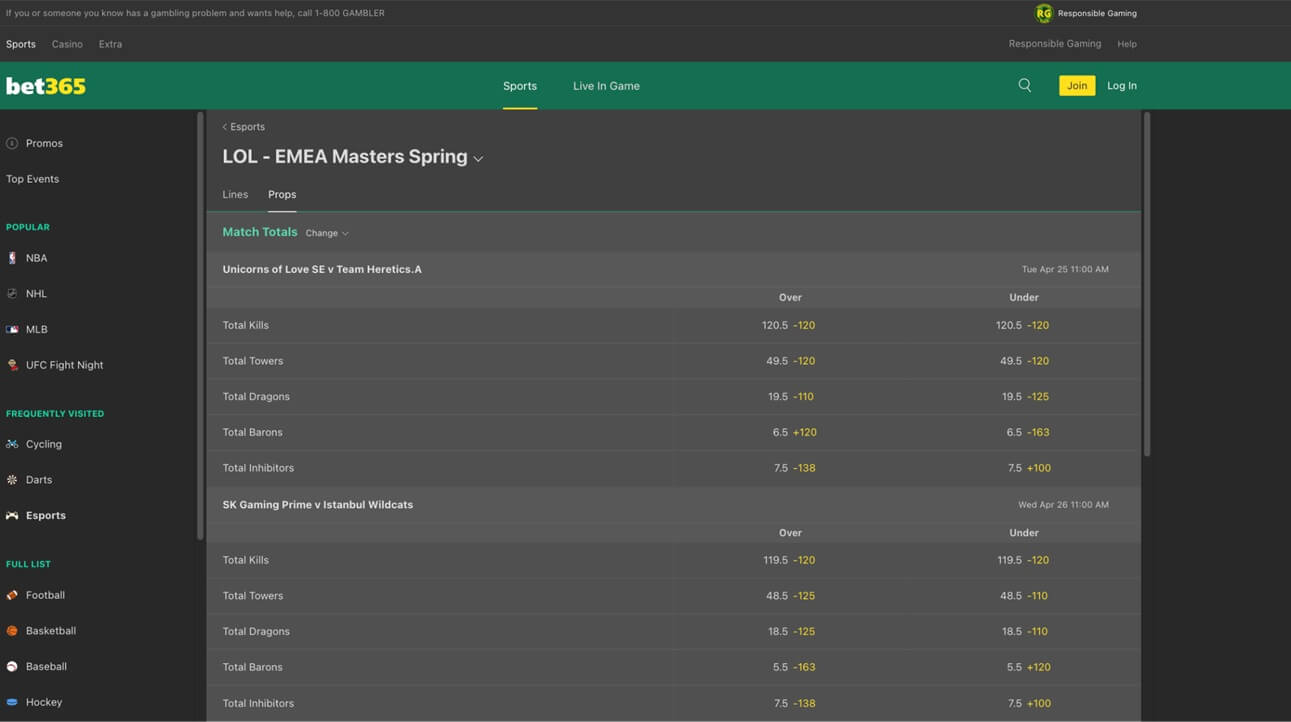The width and height of the screenshot is (1291, 722).
Task: Bet Unicorns of Love Under 120.5 Total Kills
Action: (1022, 325)
